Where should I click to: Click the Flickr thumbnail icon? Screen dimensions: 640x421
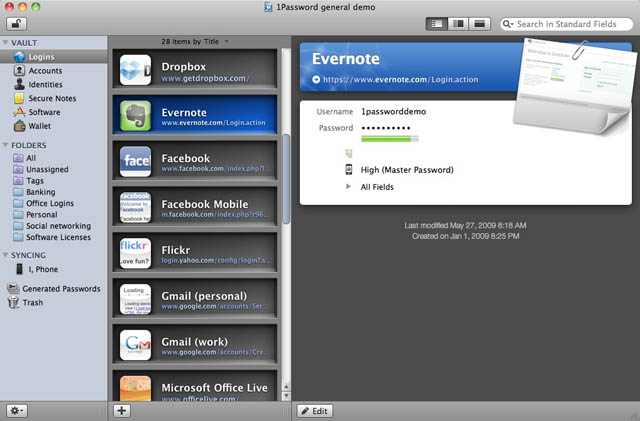[x=135, y=253]
